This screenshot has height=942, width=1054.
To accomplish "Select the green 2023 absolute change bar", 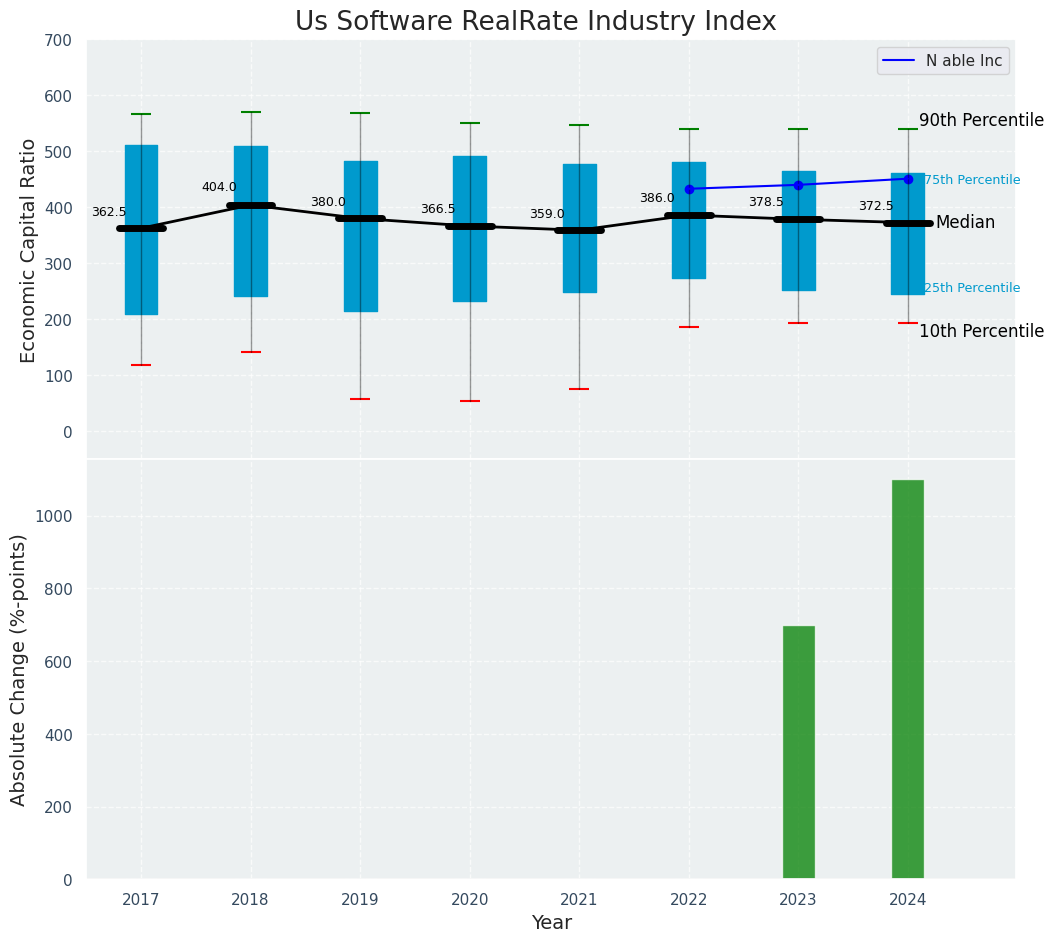I will click(x=799, y=752).
